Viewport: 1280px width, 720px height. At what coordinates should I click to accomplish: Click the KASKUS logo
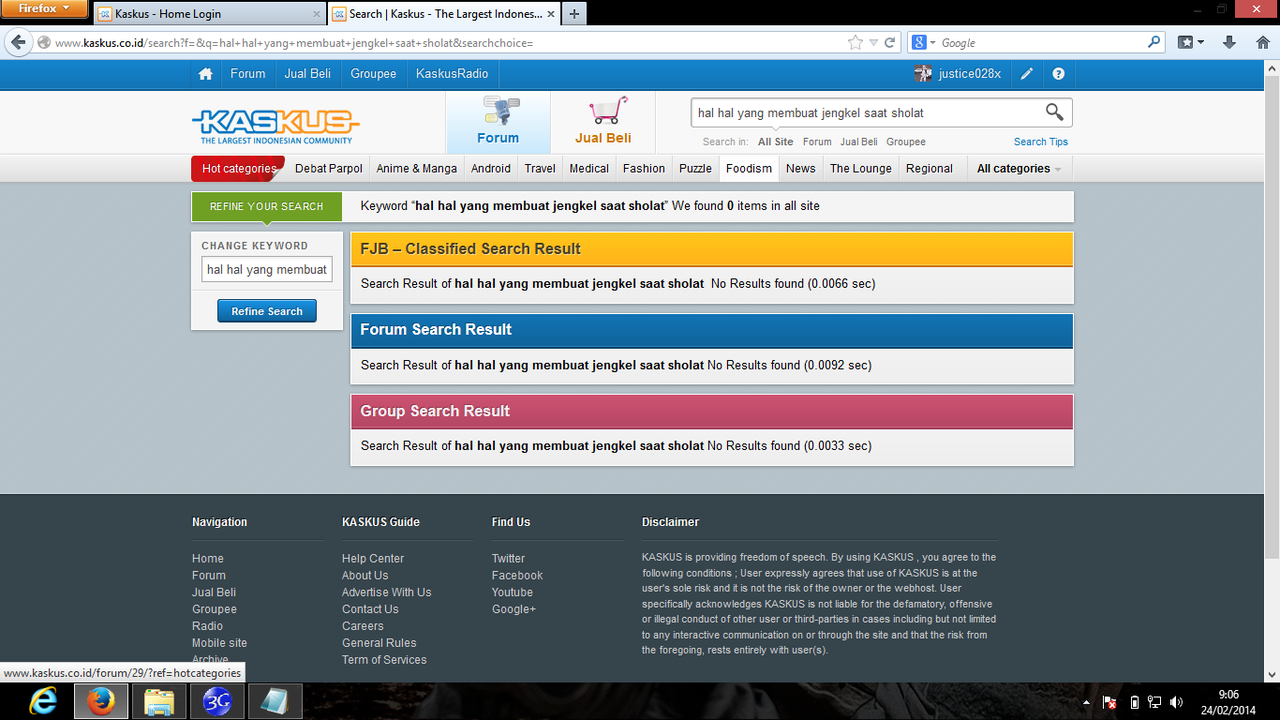pyautogui.click(x=275, y=126)
